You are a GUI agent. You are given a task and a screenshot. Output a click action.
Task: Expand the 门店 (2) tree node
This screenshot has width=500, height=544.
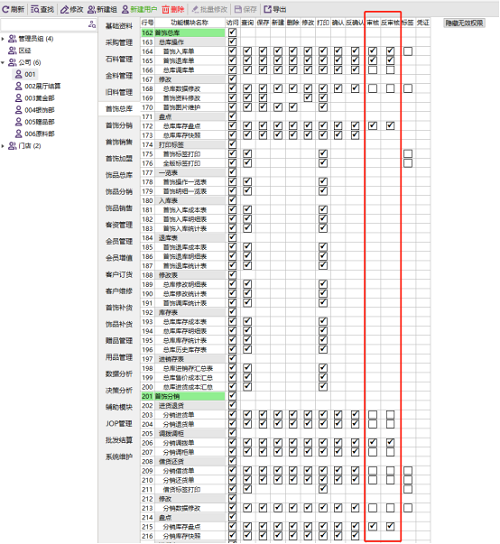(3, 146)
